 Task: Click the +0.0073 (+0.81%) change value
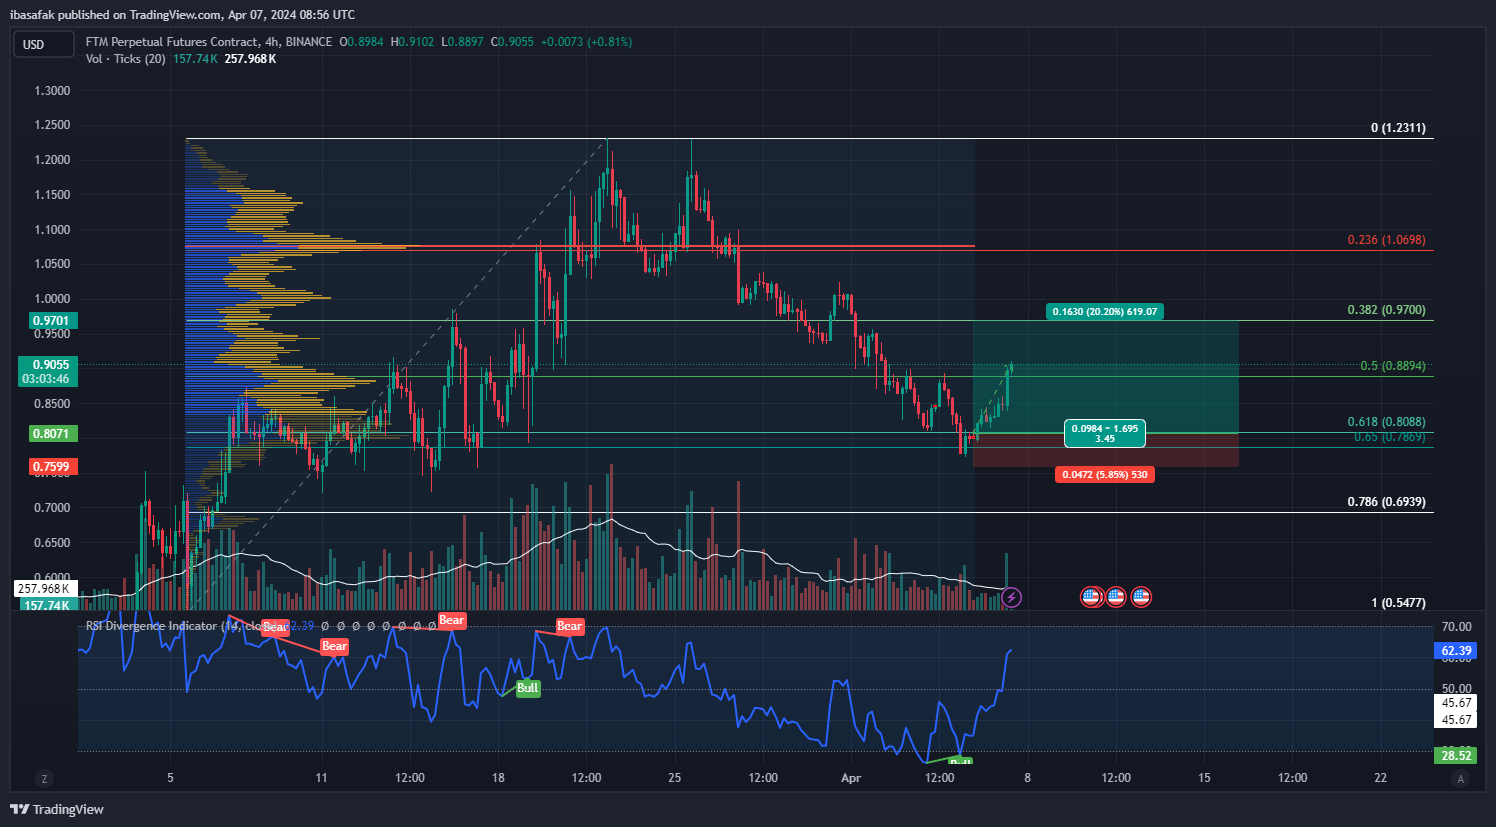(586, 42)
